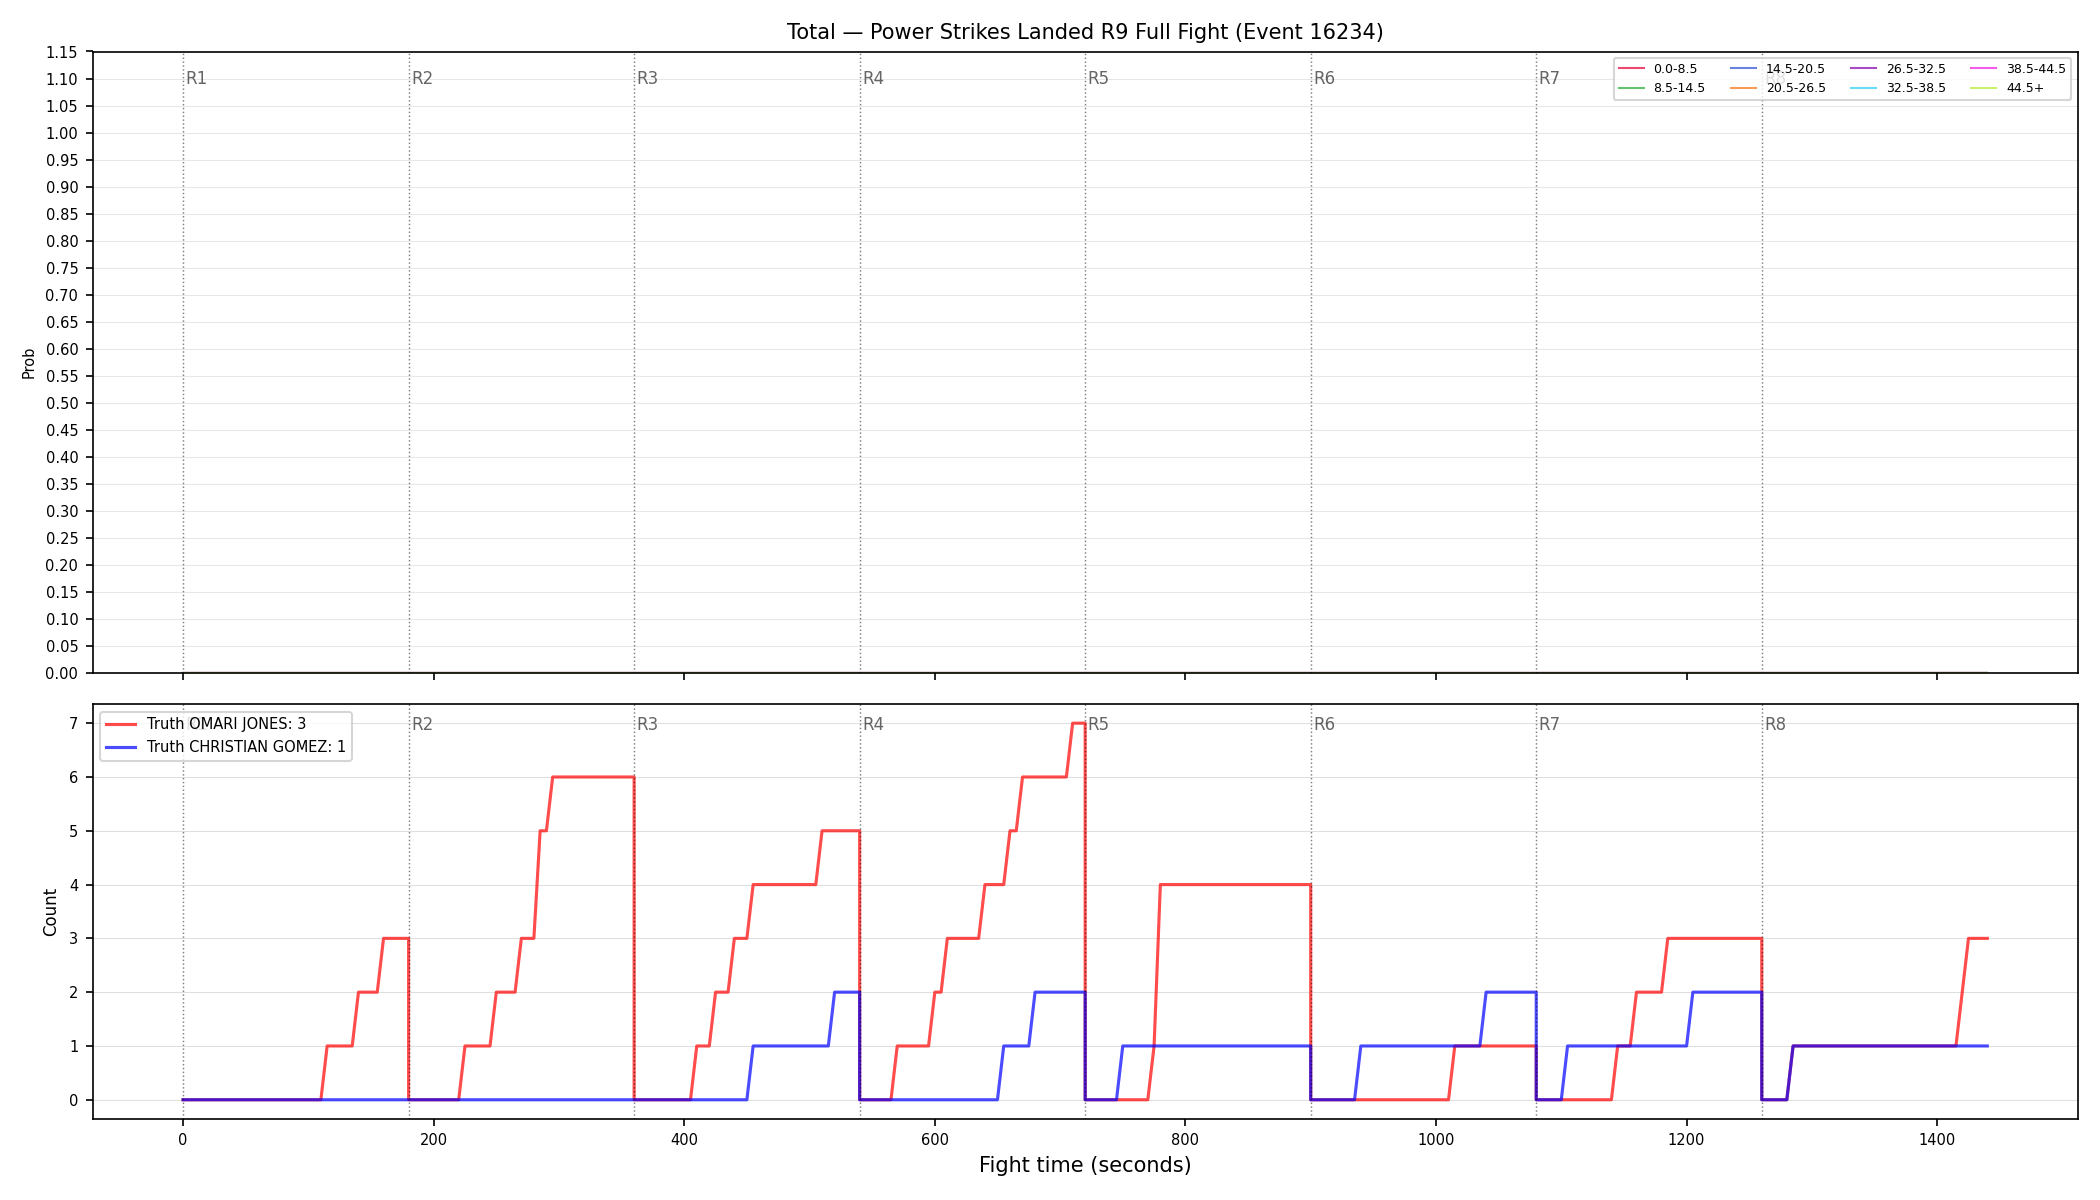Click the 32.5-38.5 legend line sample
2100x1200 pixels.
coord(1864,88)
